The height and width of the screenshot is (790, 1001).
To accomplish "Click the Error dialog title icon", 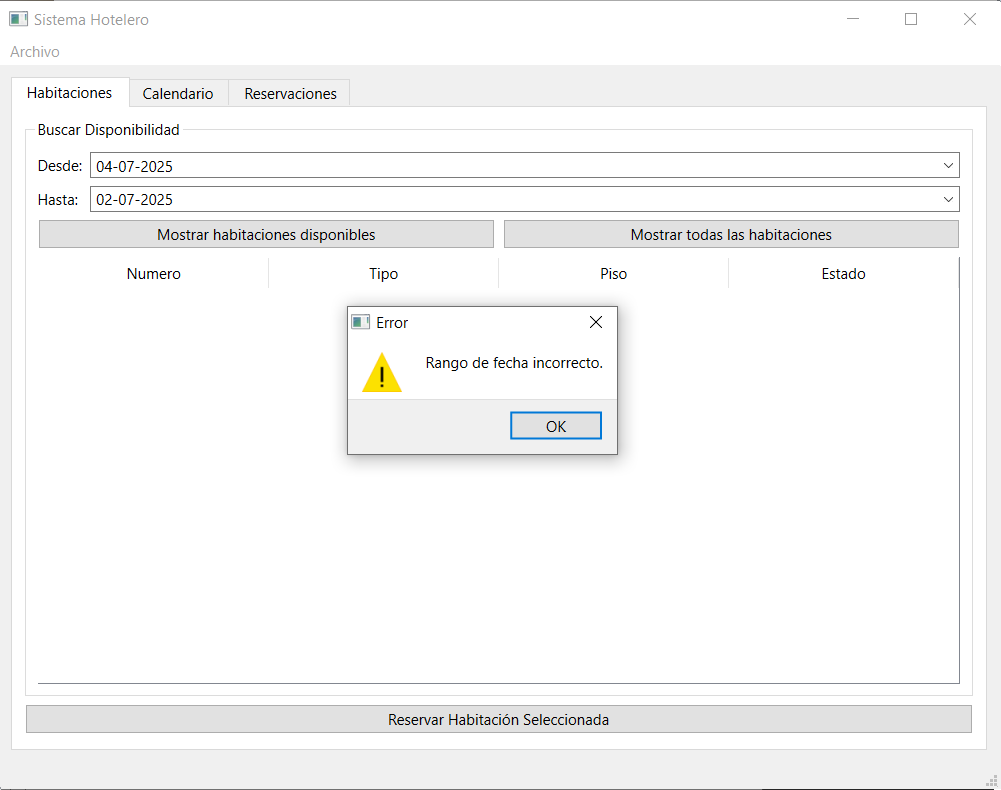I will point(361,323).
